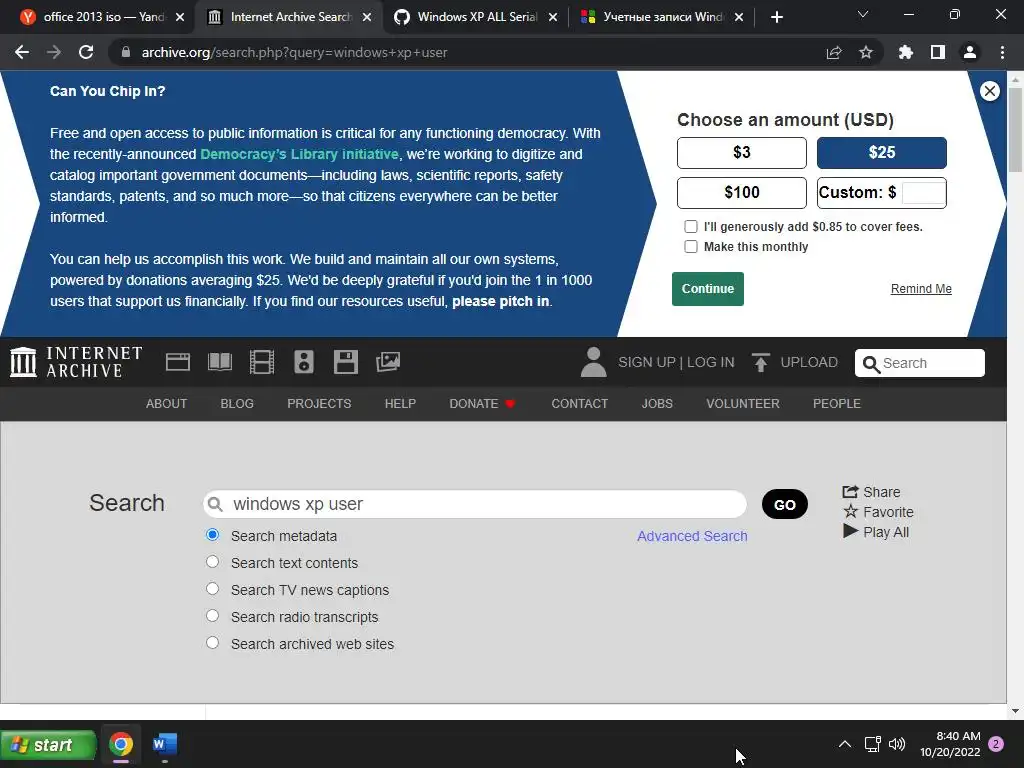This screenshot has width=1024, height=768.
Task: Click the Share link
Action: [x=871, y=492]
